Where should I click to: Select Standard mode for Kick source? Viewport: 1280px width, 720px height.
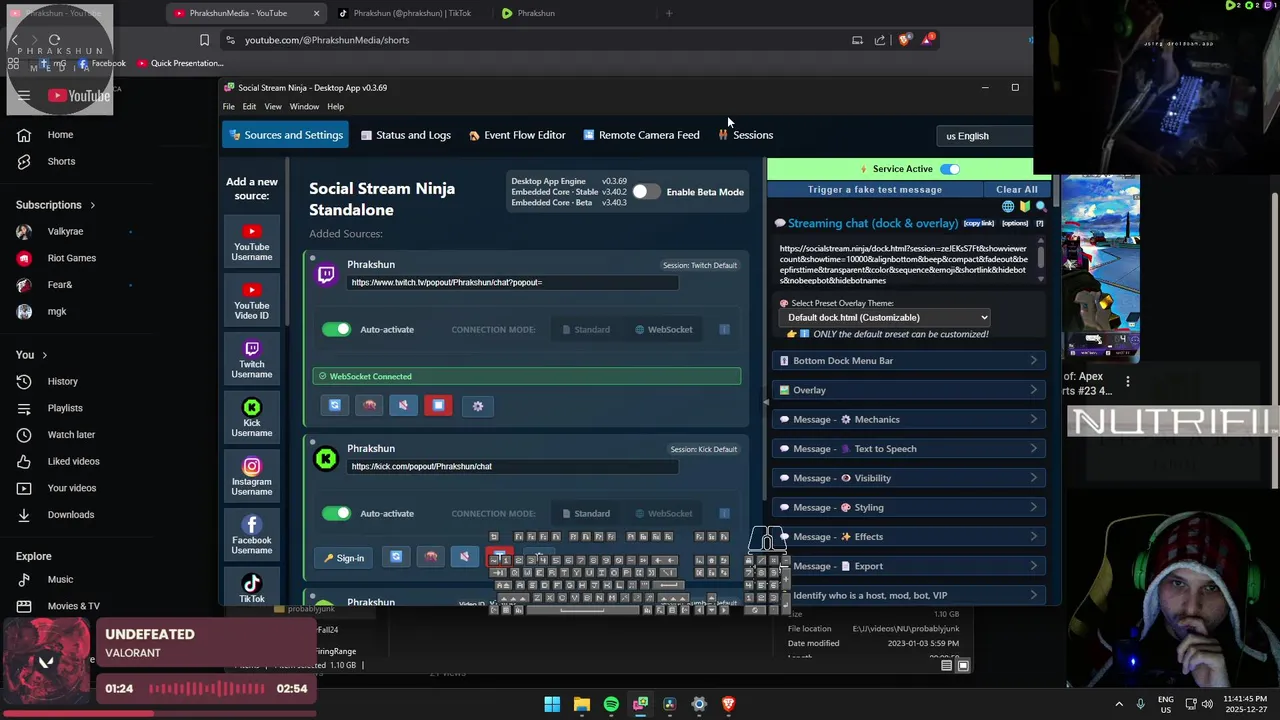[586, 513]
